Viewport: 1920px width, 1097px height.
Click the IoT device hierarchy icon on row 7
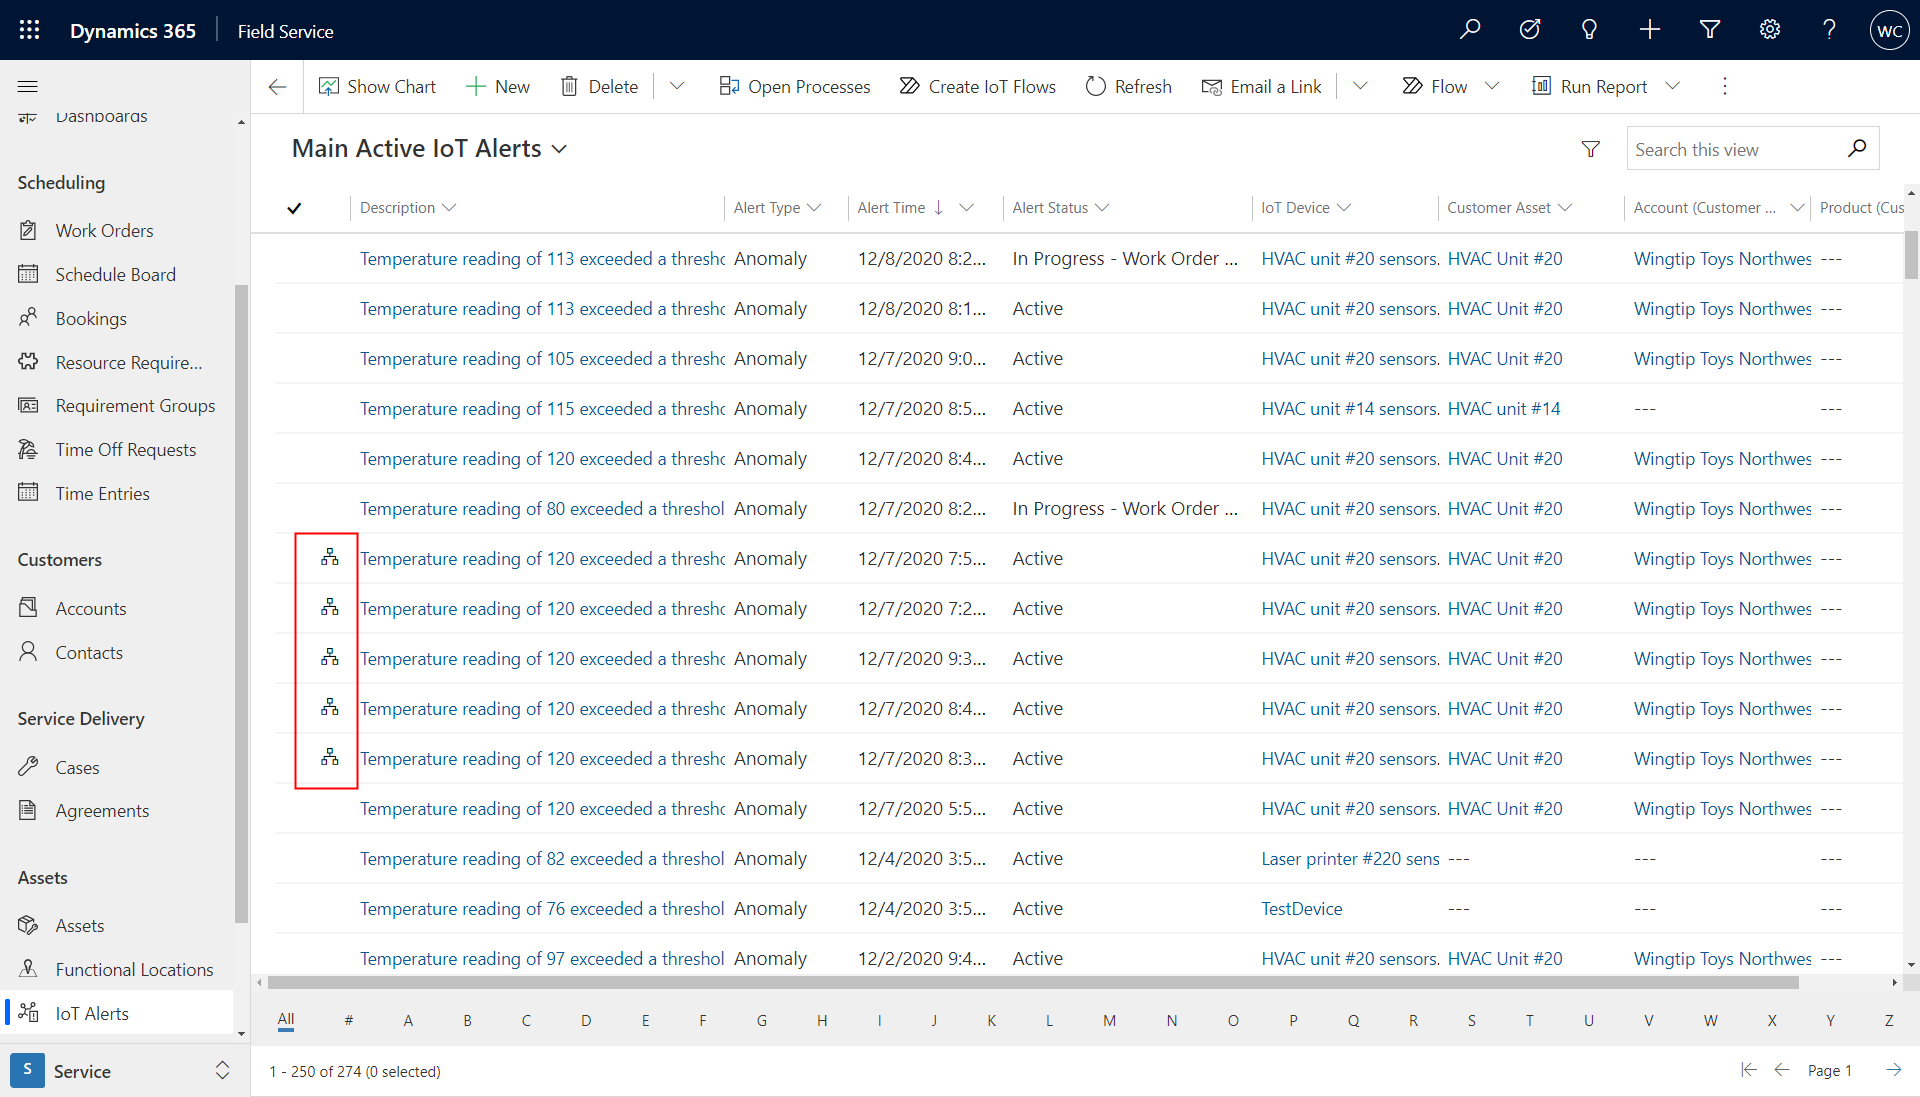point(330,558)
